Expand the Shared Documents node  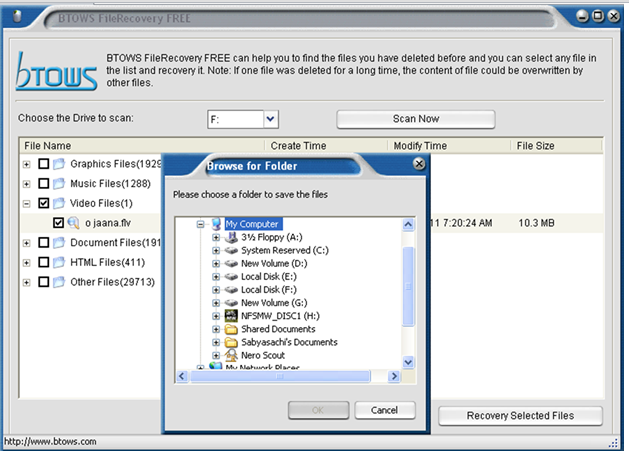pyautogui.click(x=216, y=329)
